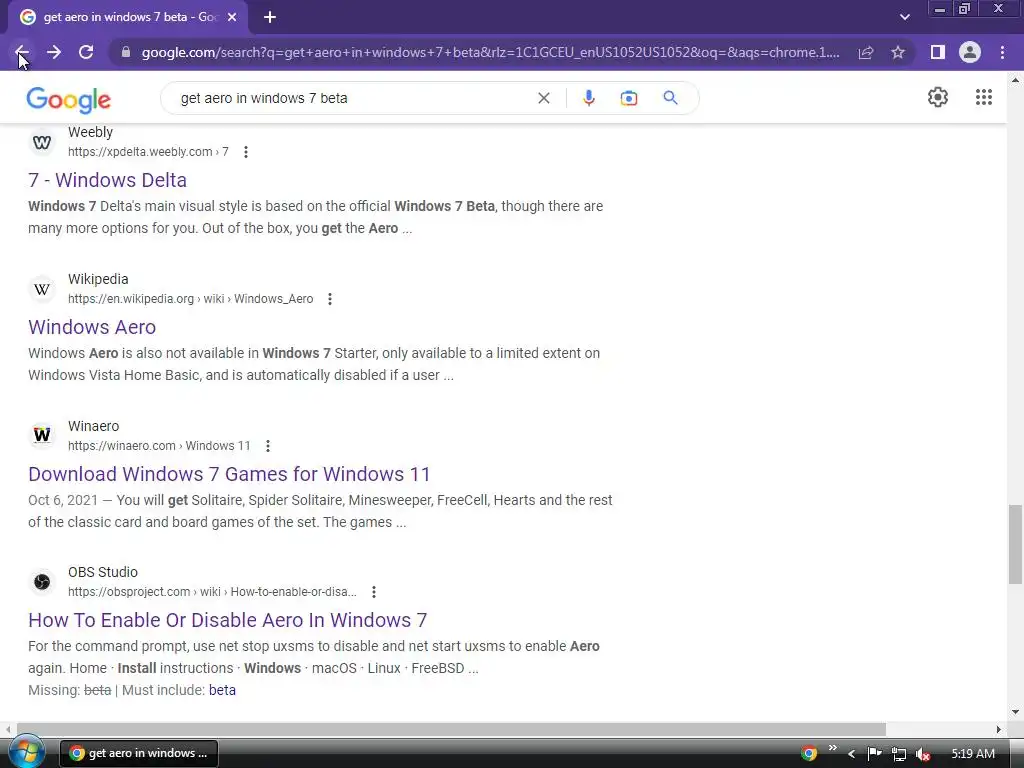Viewport: 1024px width, 768px height.
Task: Open the 'Windows Aero' Wikipedia result
Action: 92,327
